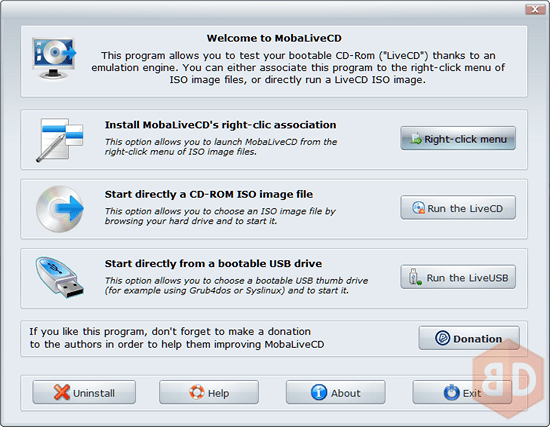Screen dimensions: 550x427
Task: Click the USB stick icon in Run the LiveUSB
Action: click(415, 277)
